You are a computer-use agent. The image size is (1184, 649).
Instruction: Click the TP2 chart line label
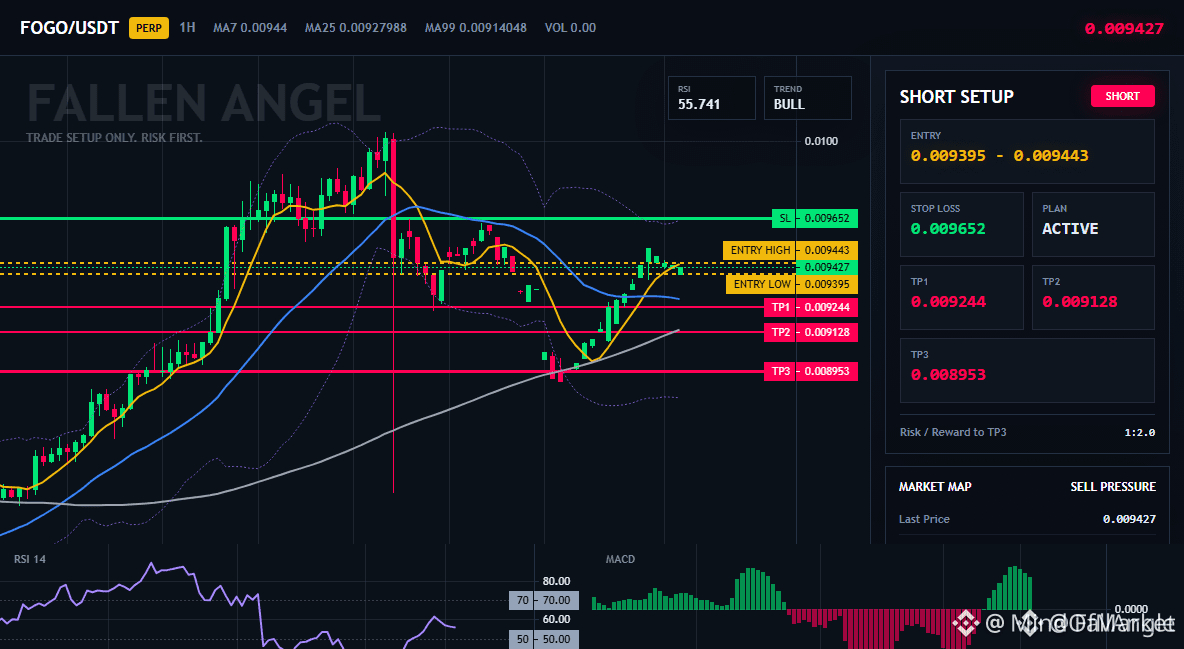(780, 332)
